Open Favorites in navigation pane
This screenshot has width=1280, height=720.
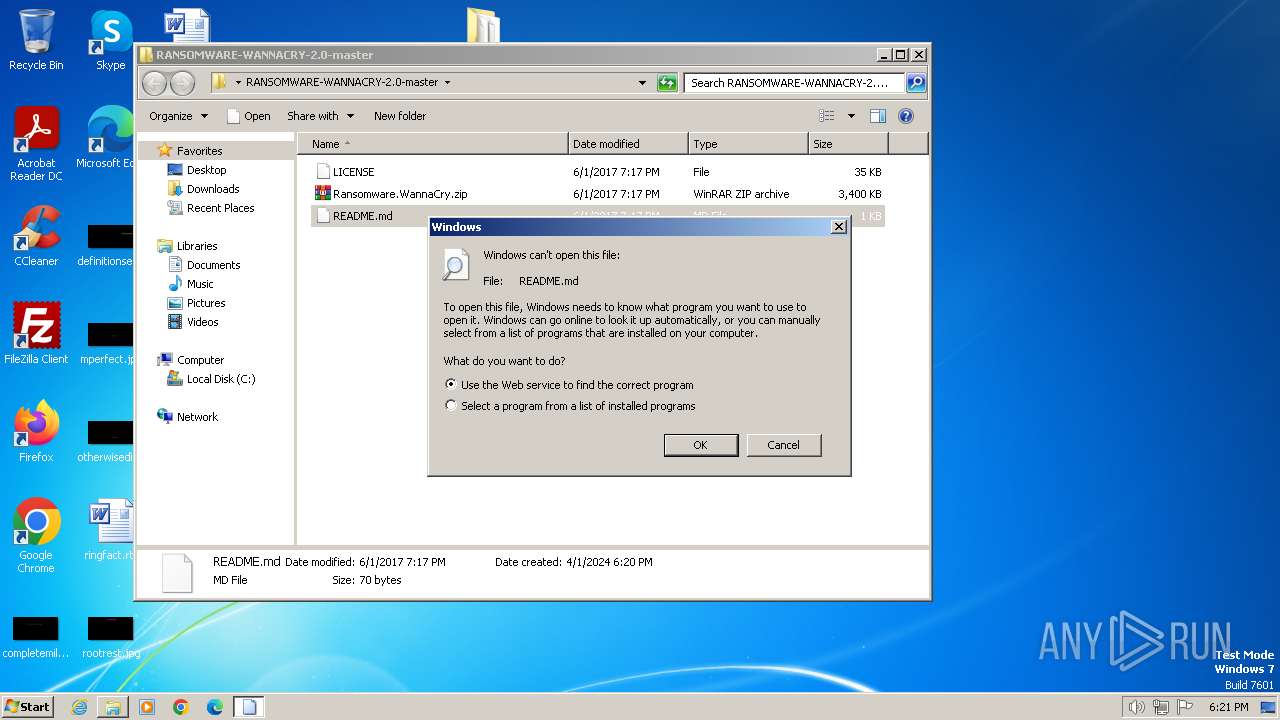coord(200,151)
